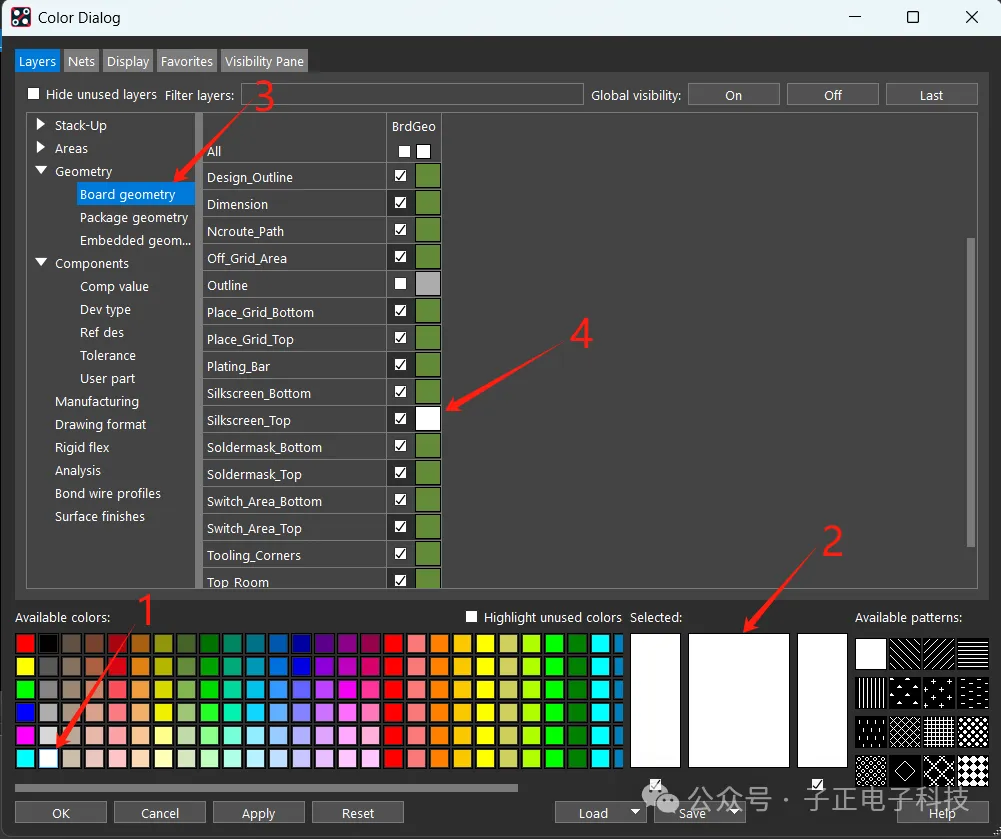Viewport: 1001px width, 839px height.
Task: Select Package geometry in the tree
Action: (x=134, y=217)
